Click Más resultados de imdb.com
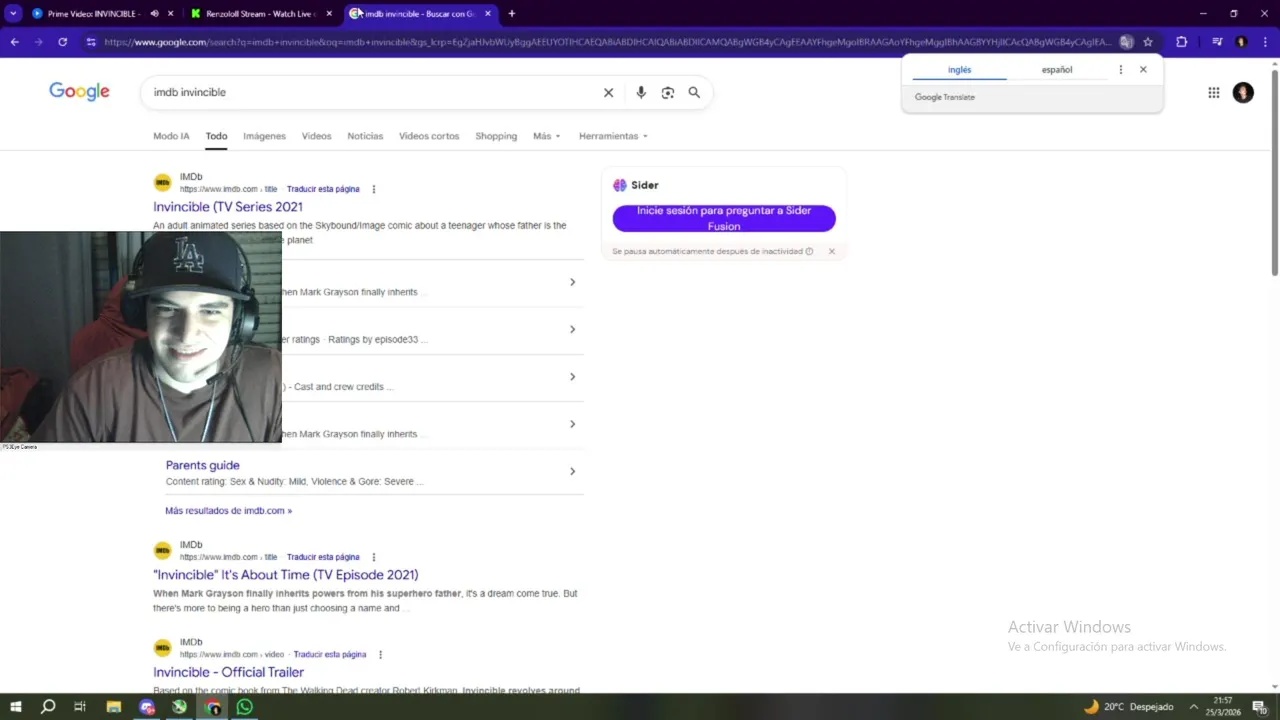Viewport: 1280px width, 720px height. pyautogui.click(x=229, y=511)
